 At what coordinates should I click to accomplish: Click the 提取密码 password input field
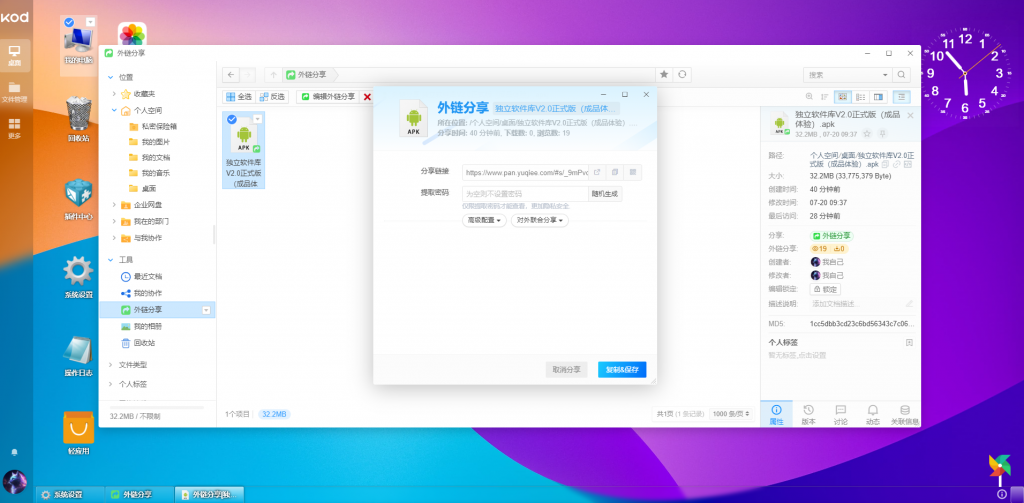[525, 193]
